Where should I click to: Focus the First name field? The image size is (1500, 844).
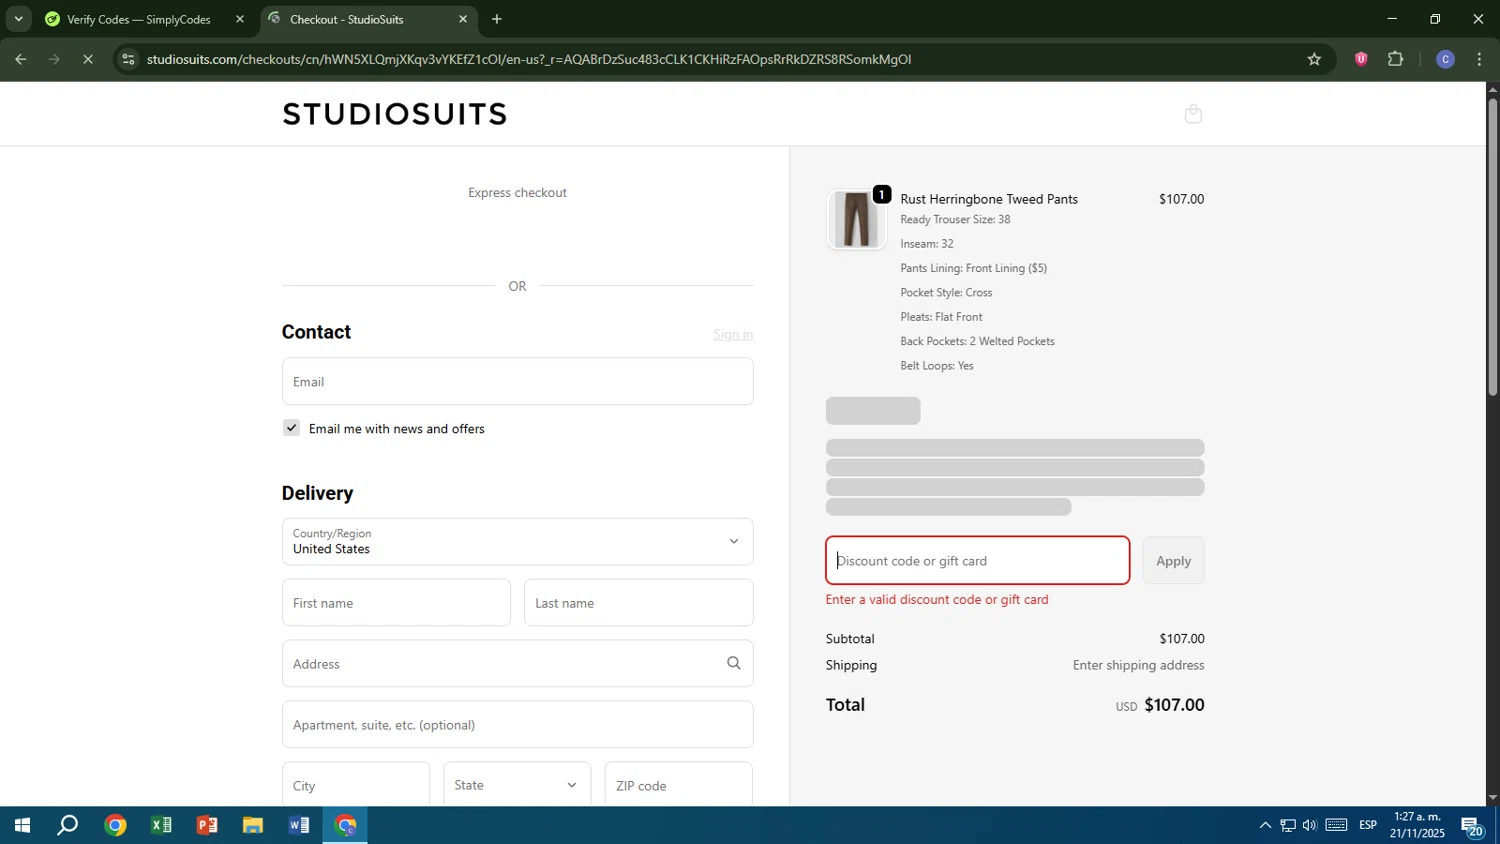click(x=396, y=603)
